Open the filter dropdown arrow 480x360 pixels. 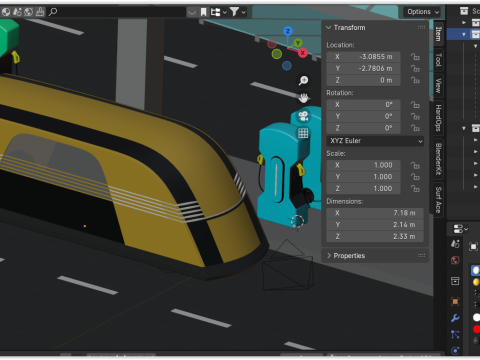(244, 13)
